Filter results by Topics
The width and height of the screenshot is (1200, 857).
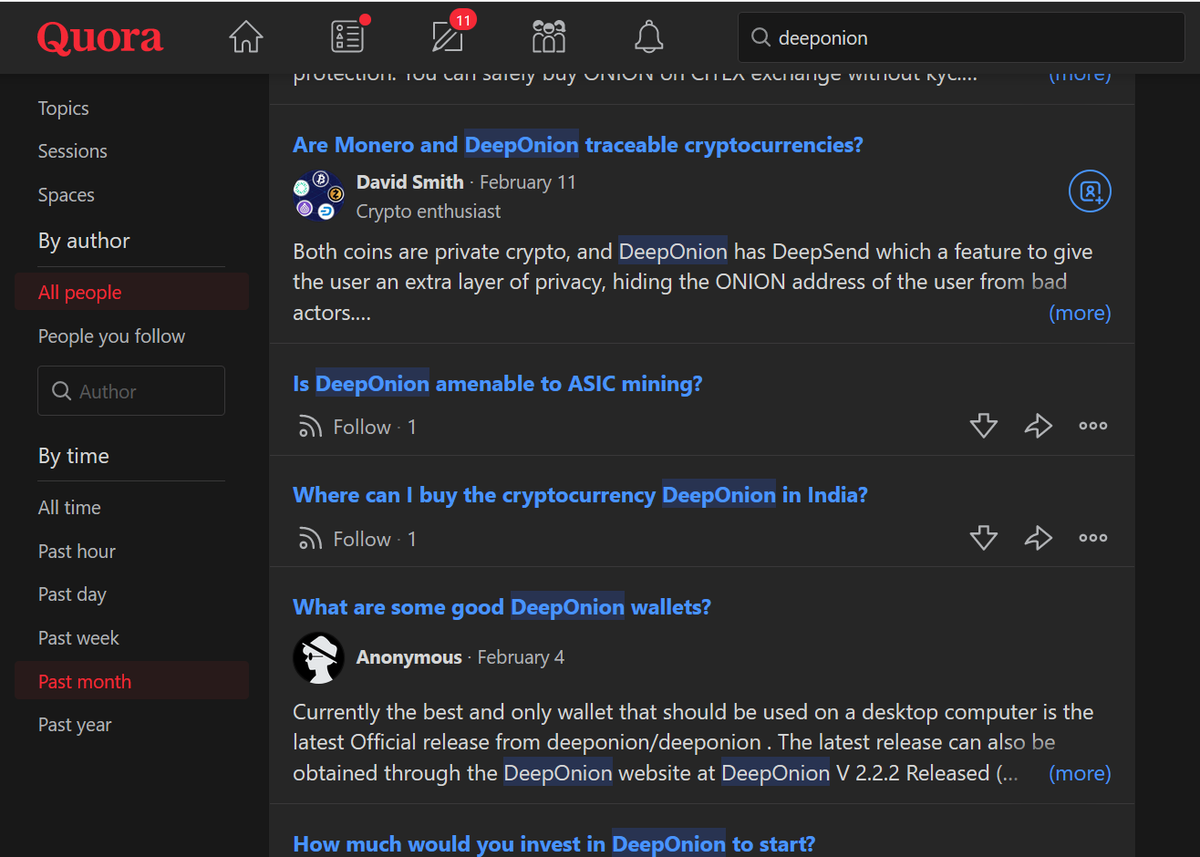(63, 108)
